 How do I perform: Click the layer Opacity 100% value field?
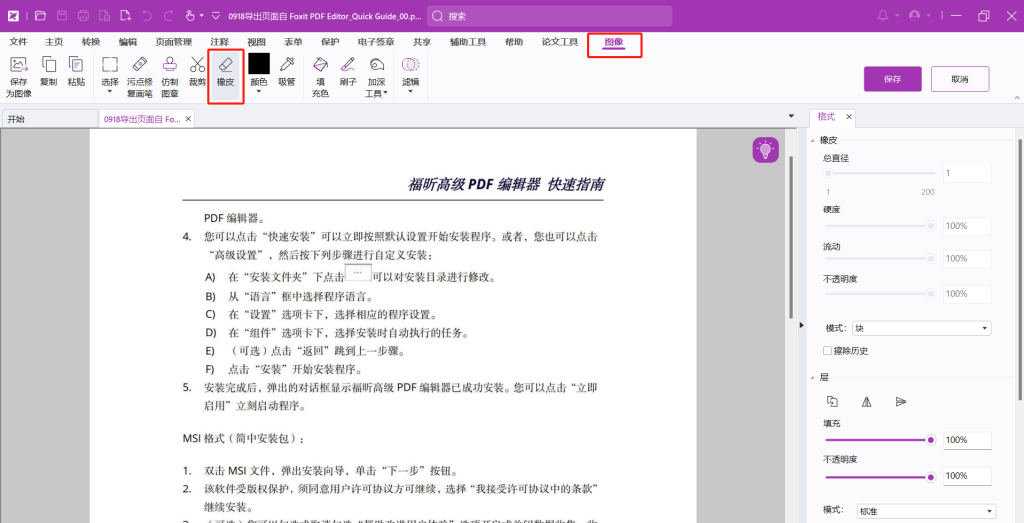967,476
